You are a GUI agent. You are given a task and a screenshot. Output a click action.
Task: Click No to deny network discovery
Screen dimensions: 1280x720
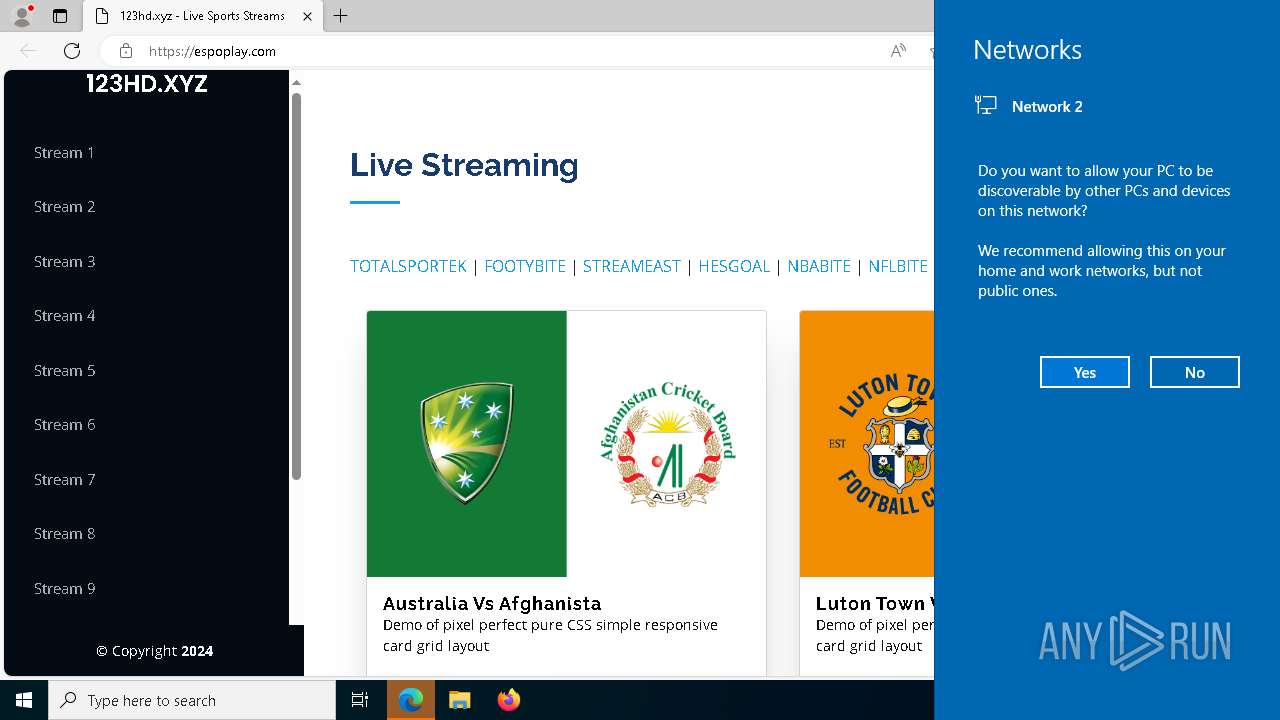click(1195, 372)
